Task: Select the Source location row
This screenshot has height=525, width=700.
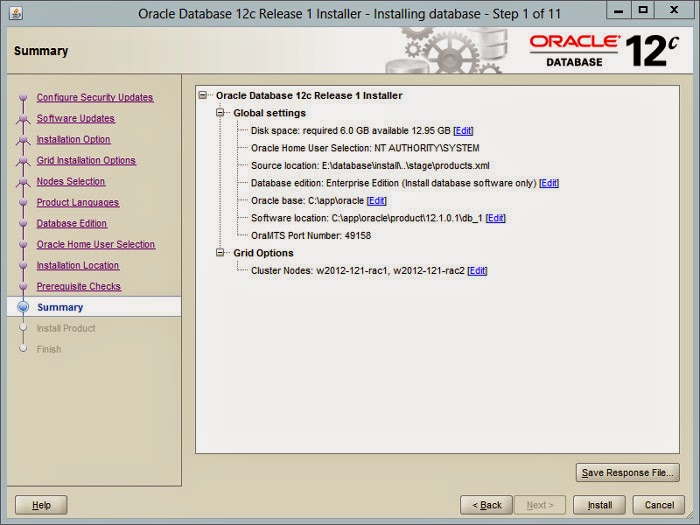Action: pyautogui.click(x=370, y=166)
